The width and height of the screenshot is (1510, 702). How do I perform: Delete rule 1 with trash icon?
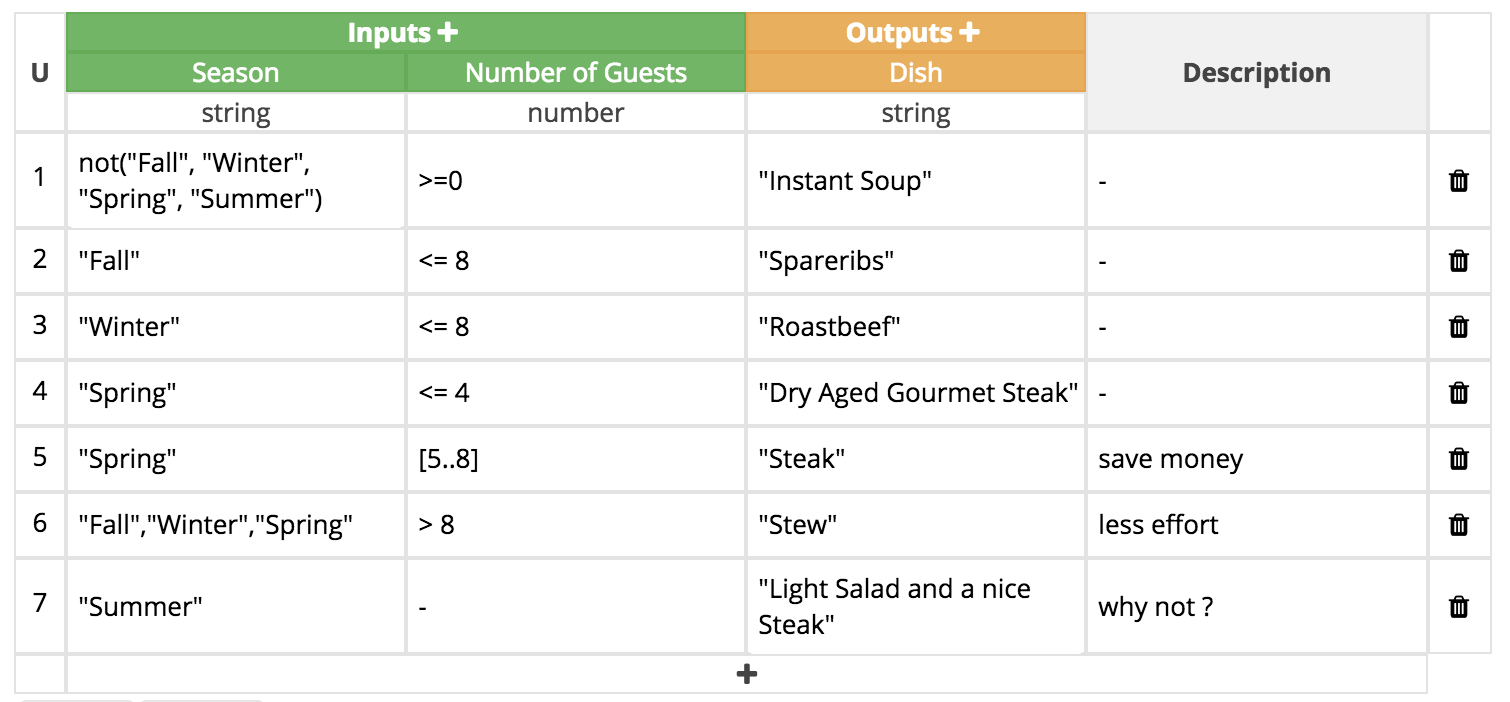(x=1459, y=181)
